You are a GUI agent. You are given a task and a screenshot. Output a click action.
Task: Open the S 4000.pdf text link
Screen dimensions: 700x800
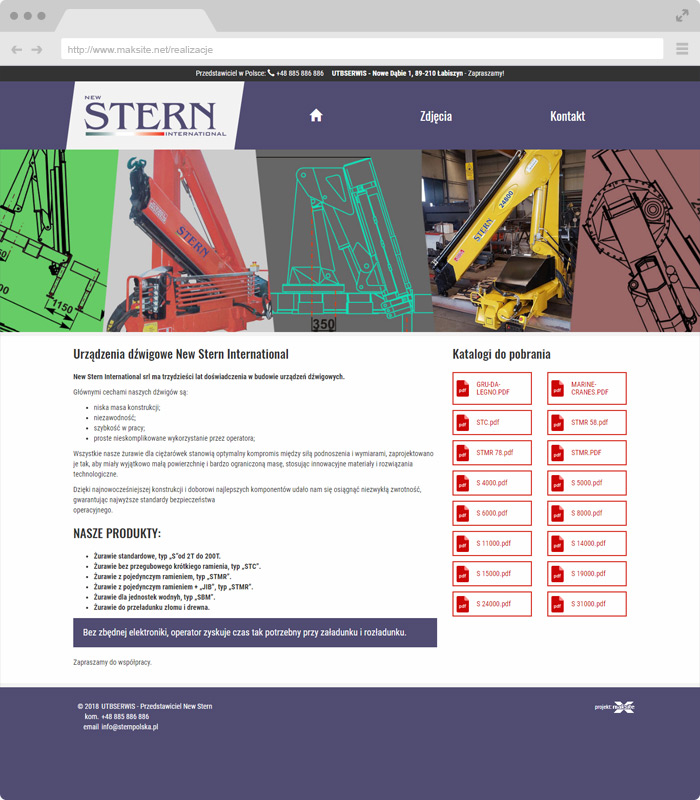[x=492, y=483]
